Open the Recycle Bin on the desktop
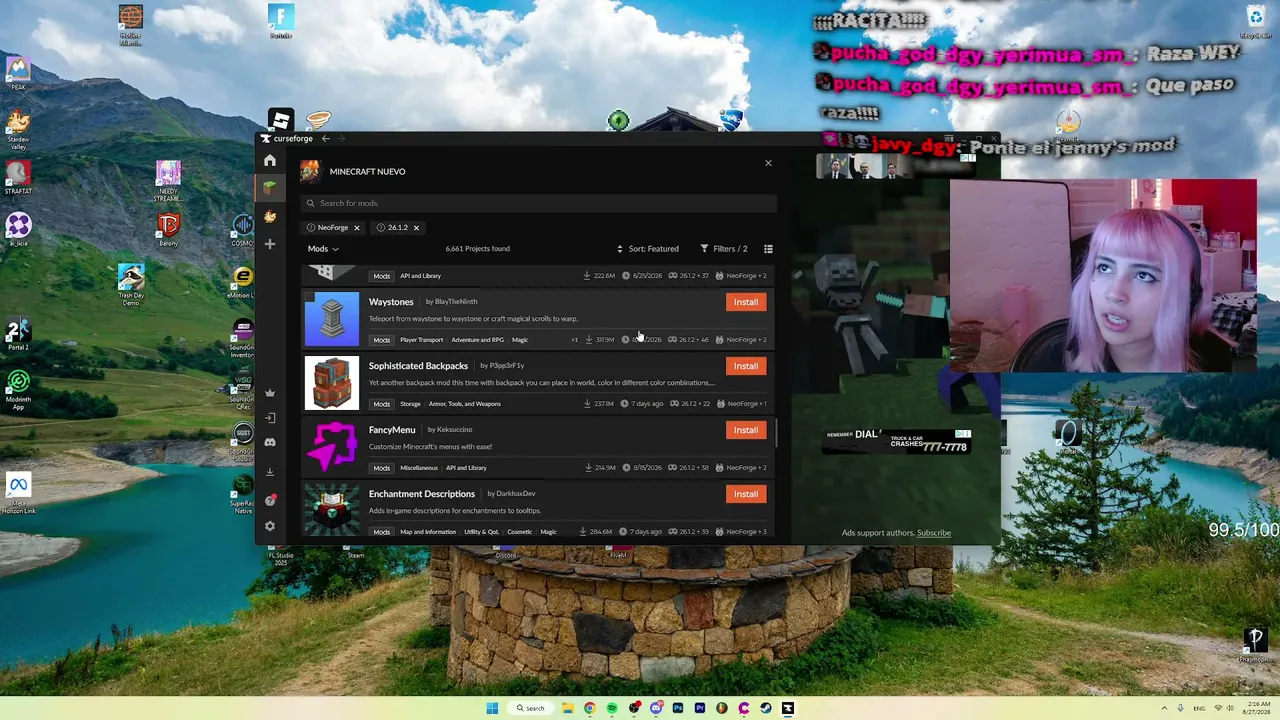The image size is (1280, 720). (x=1256, y=22)
